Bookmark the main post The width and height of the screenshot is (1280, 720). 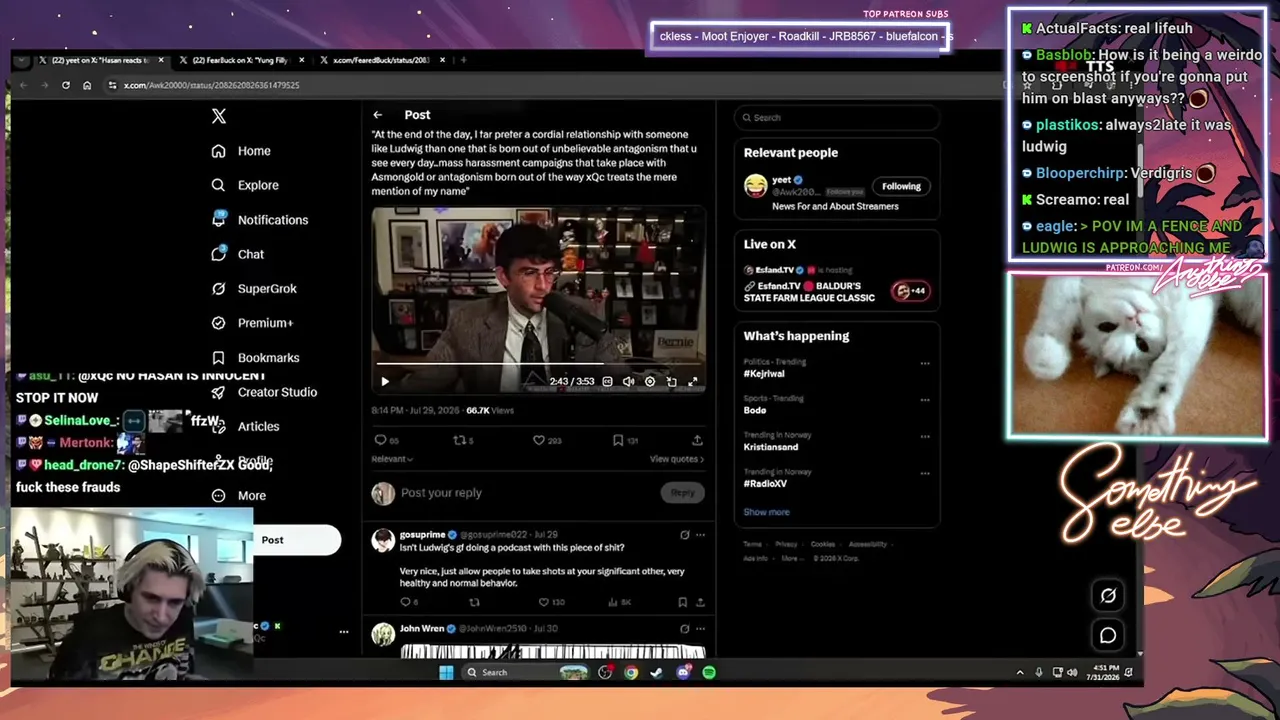pyautogui.click(x=618, y=440)
